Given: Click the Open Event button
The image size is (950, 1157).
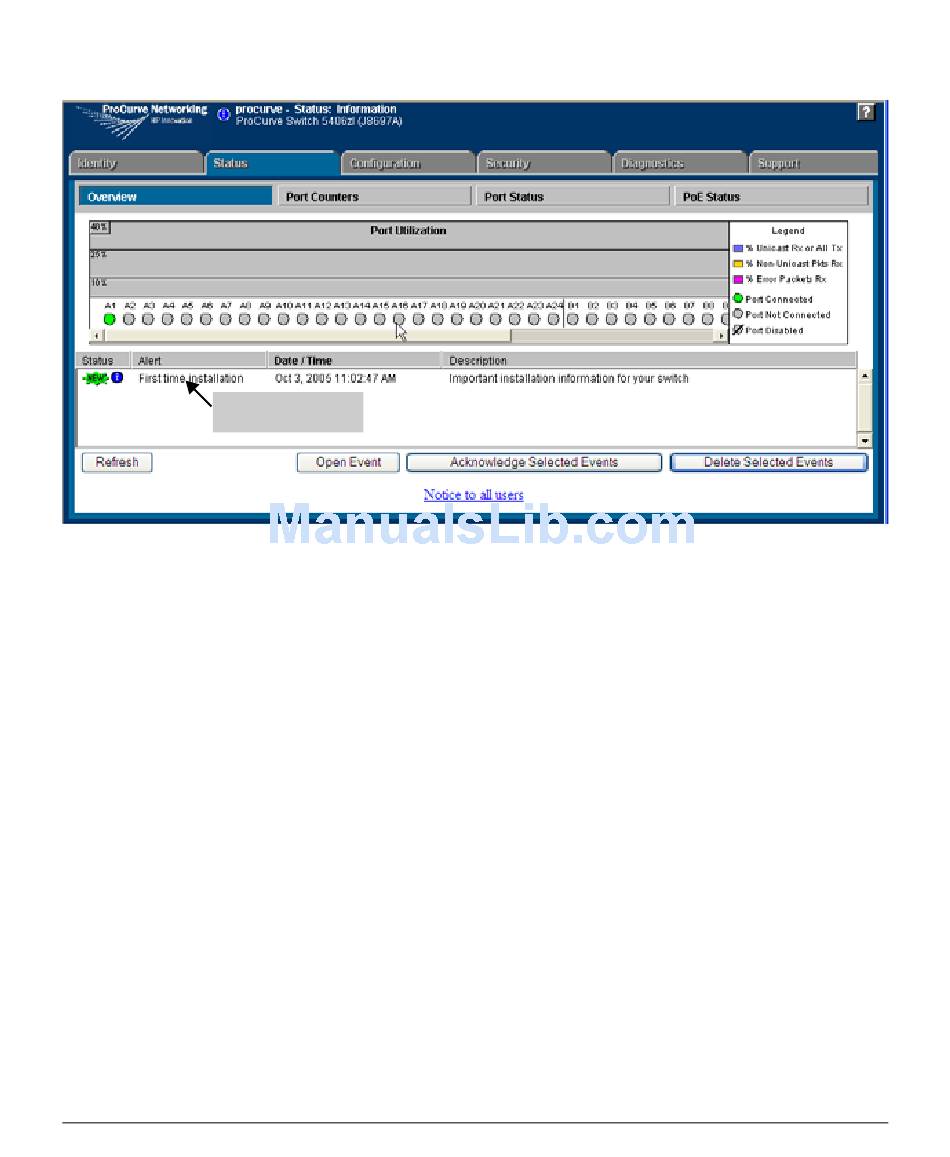Looking at the screenshot, I should [348, 462].
